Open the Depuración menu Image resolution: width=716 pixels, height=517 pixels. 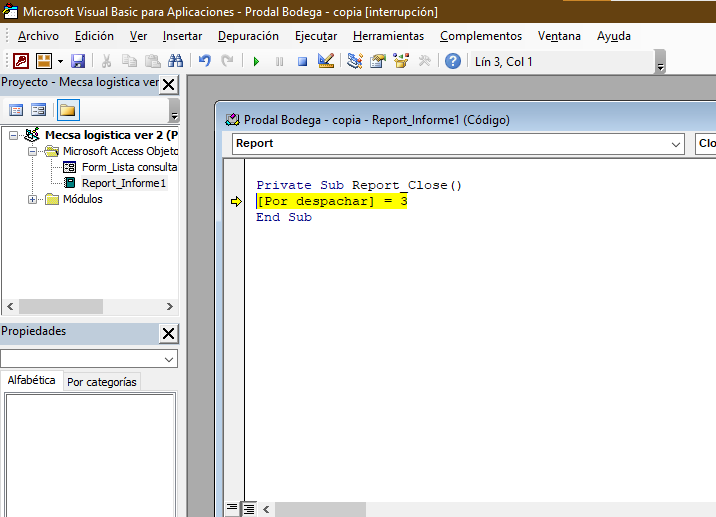coord(248,36)
